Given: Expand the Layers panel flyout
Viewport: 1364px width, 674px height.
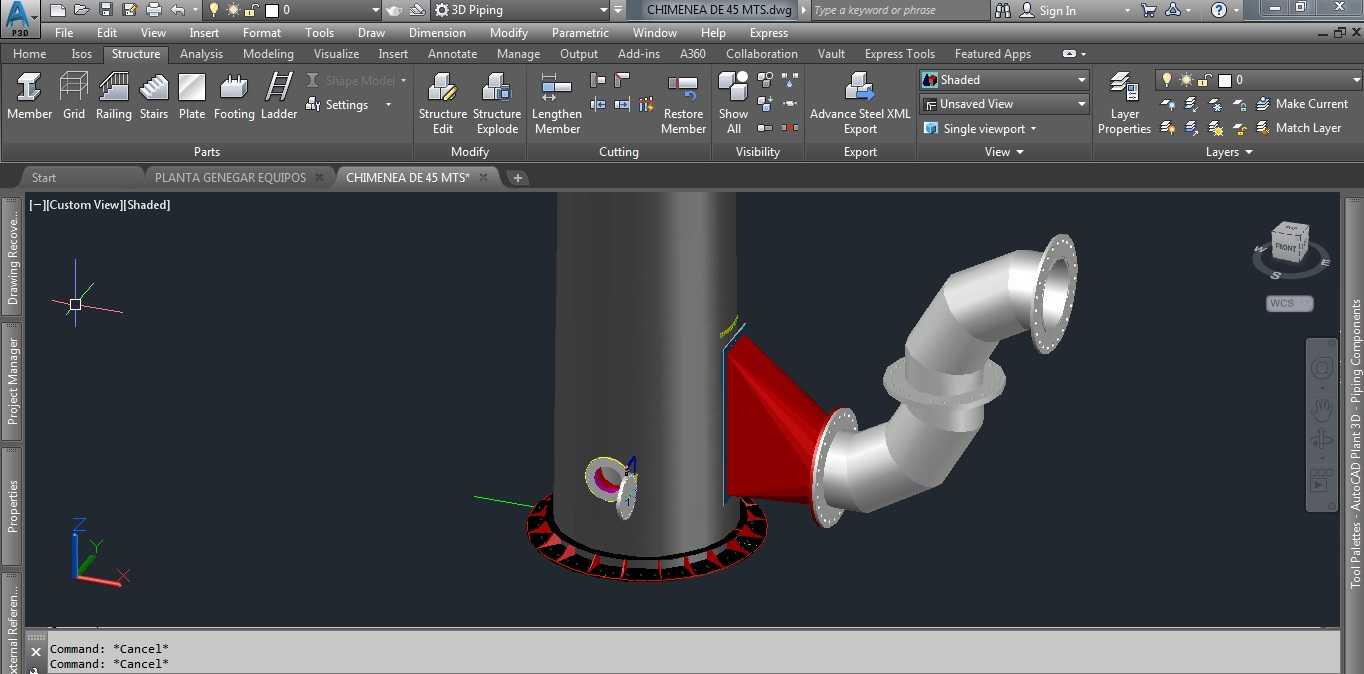Looking at the screenshot, I should (1229, 152).
